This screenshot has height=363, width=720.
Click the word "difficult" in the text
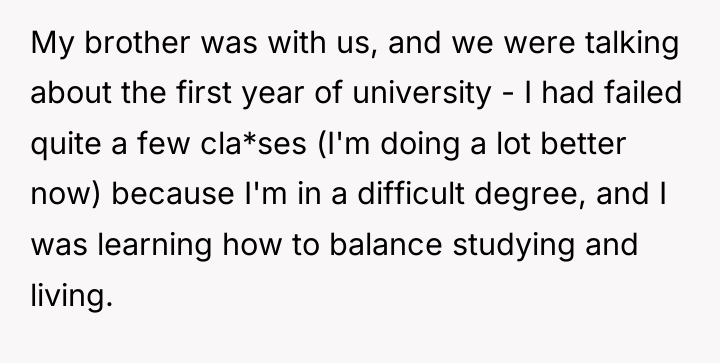coord(411,193)
